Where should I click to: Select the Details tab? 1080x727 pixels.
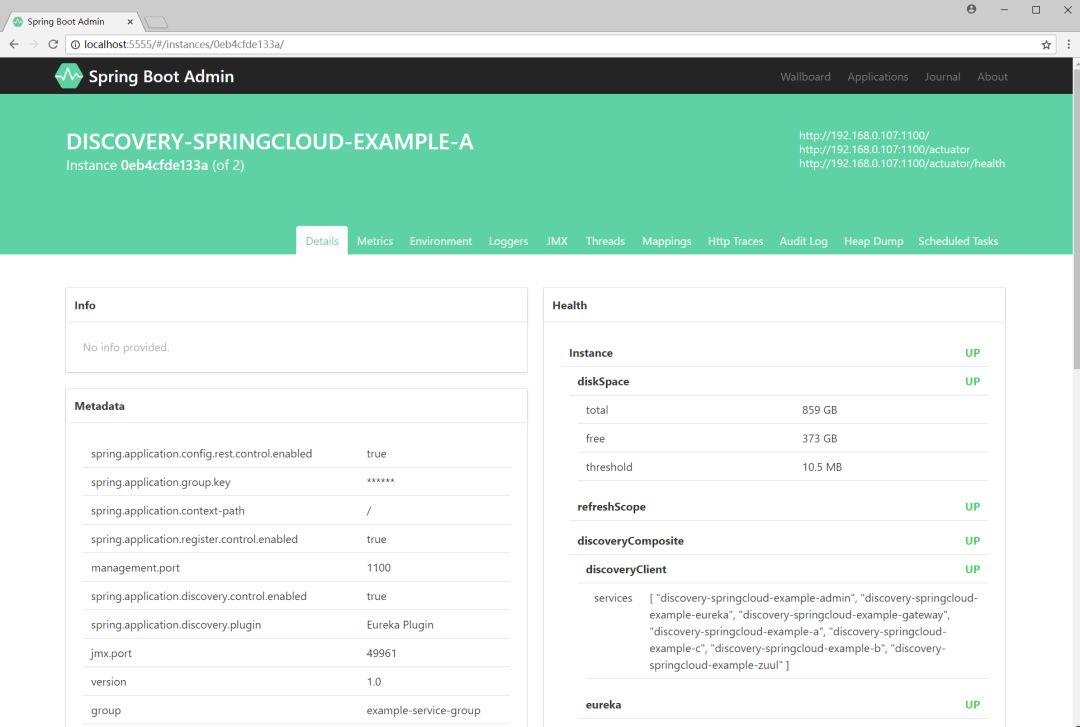pos(322,240)
